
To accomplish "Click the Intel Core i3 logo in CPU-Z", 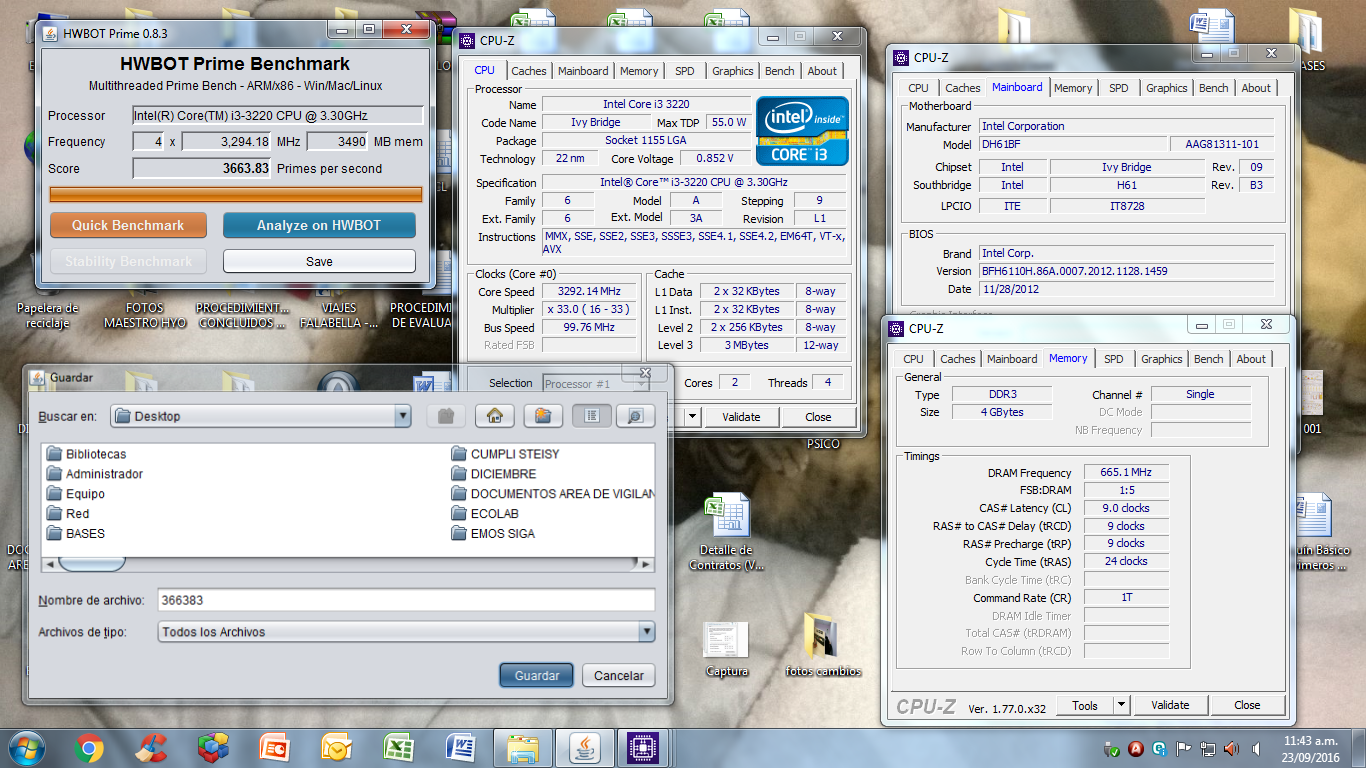I will tap(802, 130).
